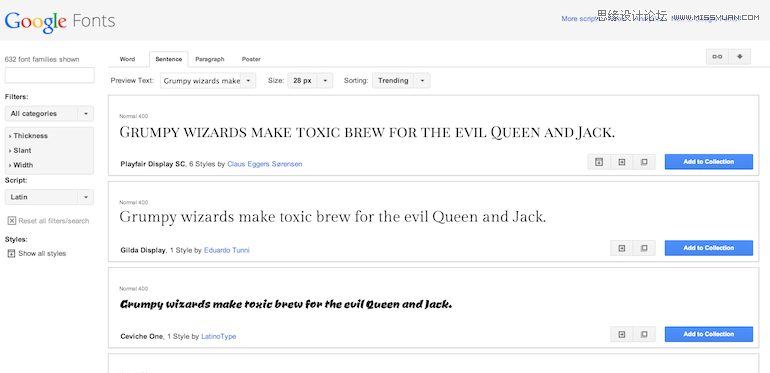
Task: Open the Latin script dropdown
Action: pos(49,197)
